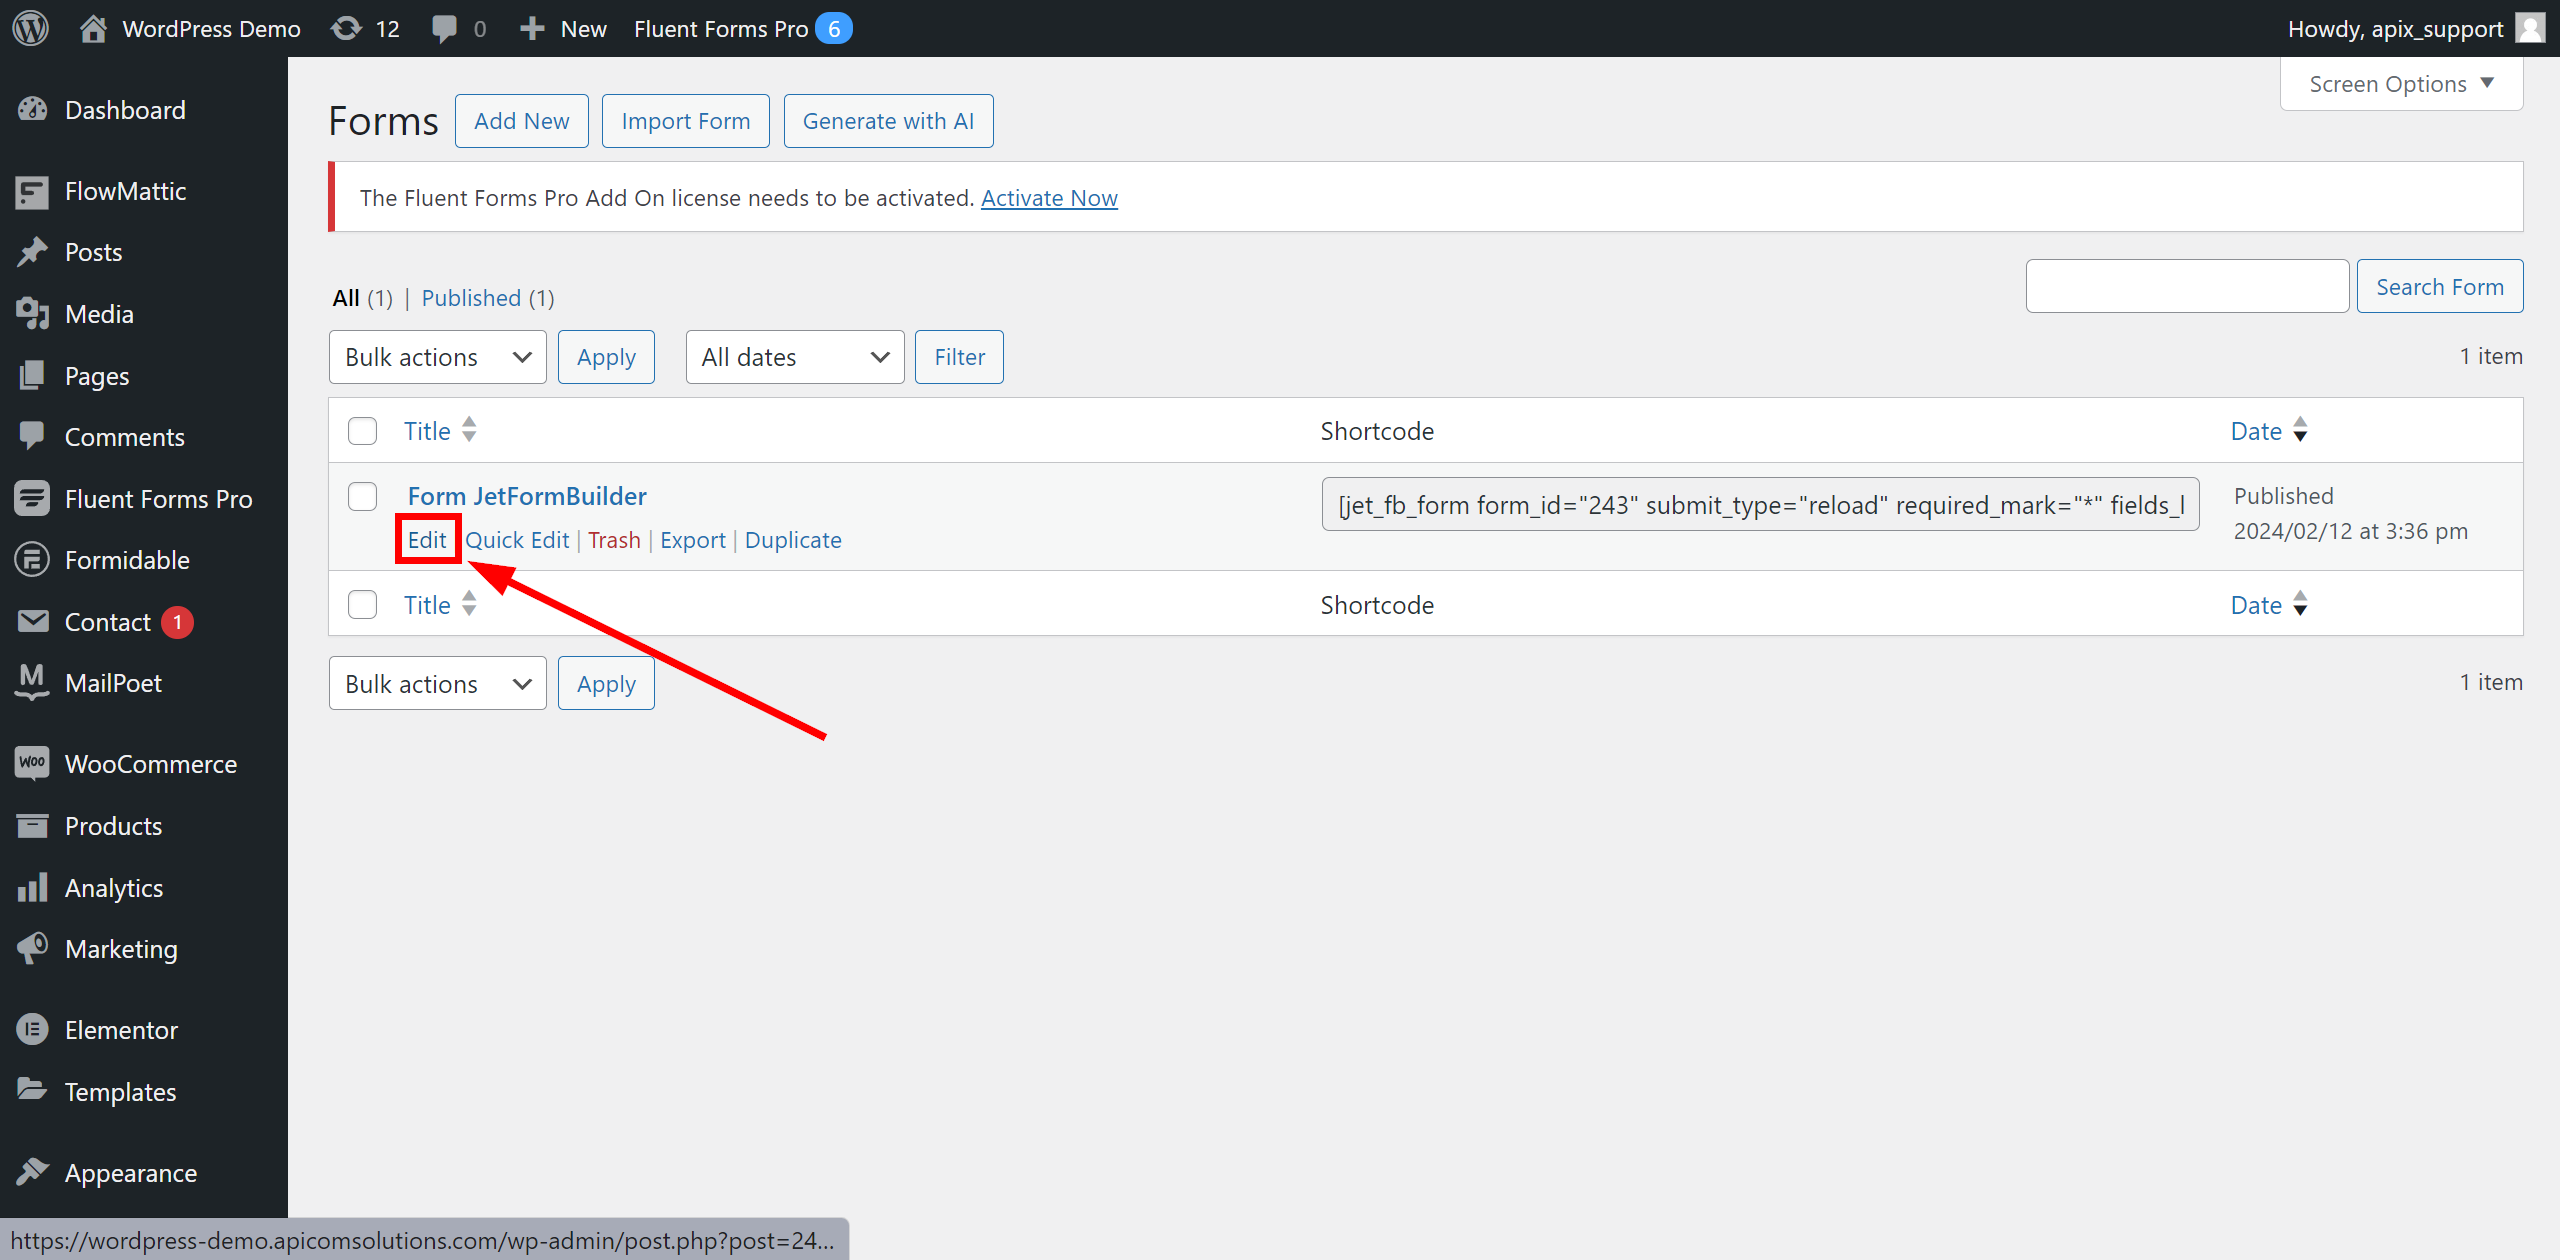Click the Comments sidebar icon
Image resolution: width=2560 pixels, height=1260 pixels.
(x=32, y=436)
